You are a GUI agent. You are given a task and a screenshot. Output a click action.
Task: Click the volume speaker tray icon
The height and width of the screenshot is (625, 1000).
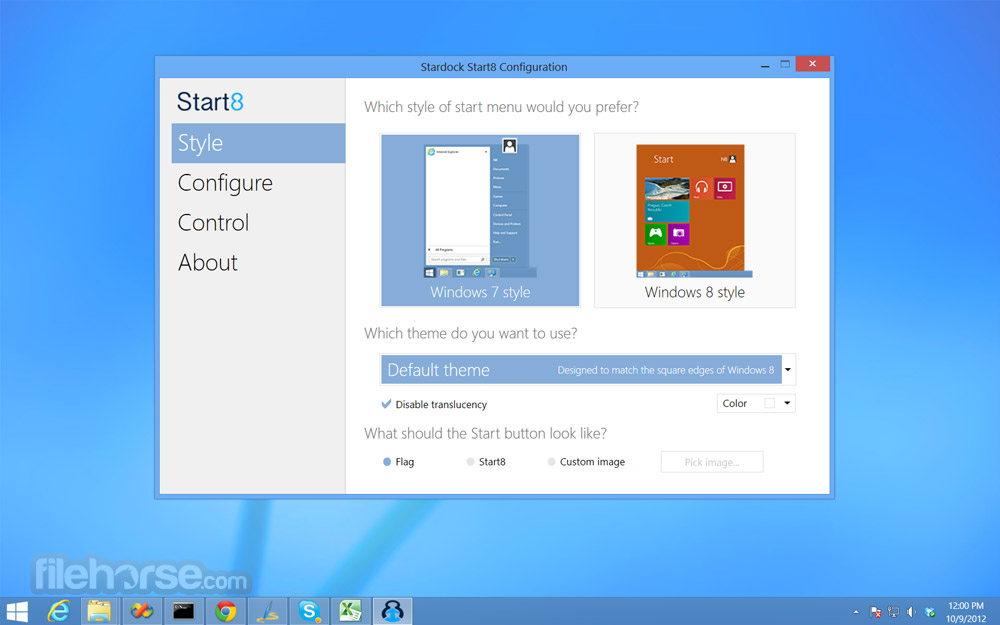coord(911,612)
